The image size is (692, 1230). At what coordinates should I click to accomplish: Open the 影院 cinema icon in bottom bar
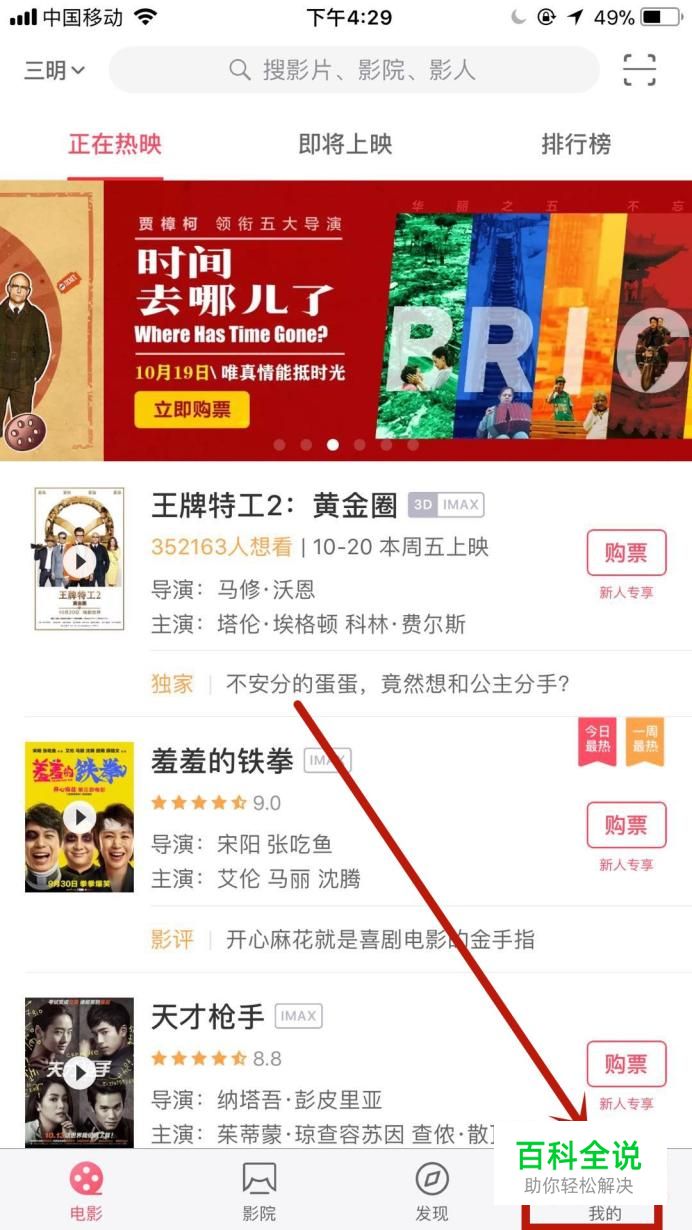[259, 1180]
